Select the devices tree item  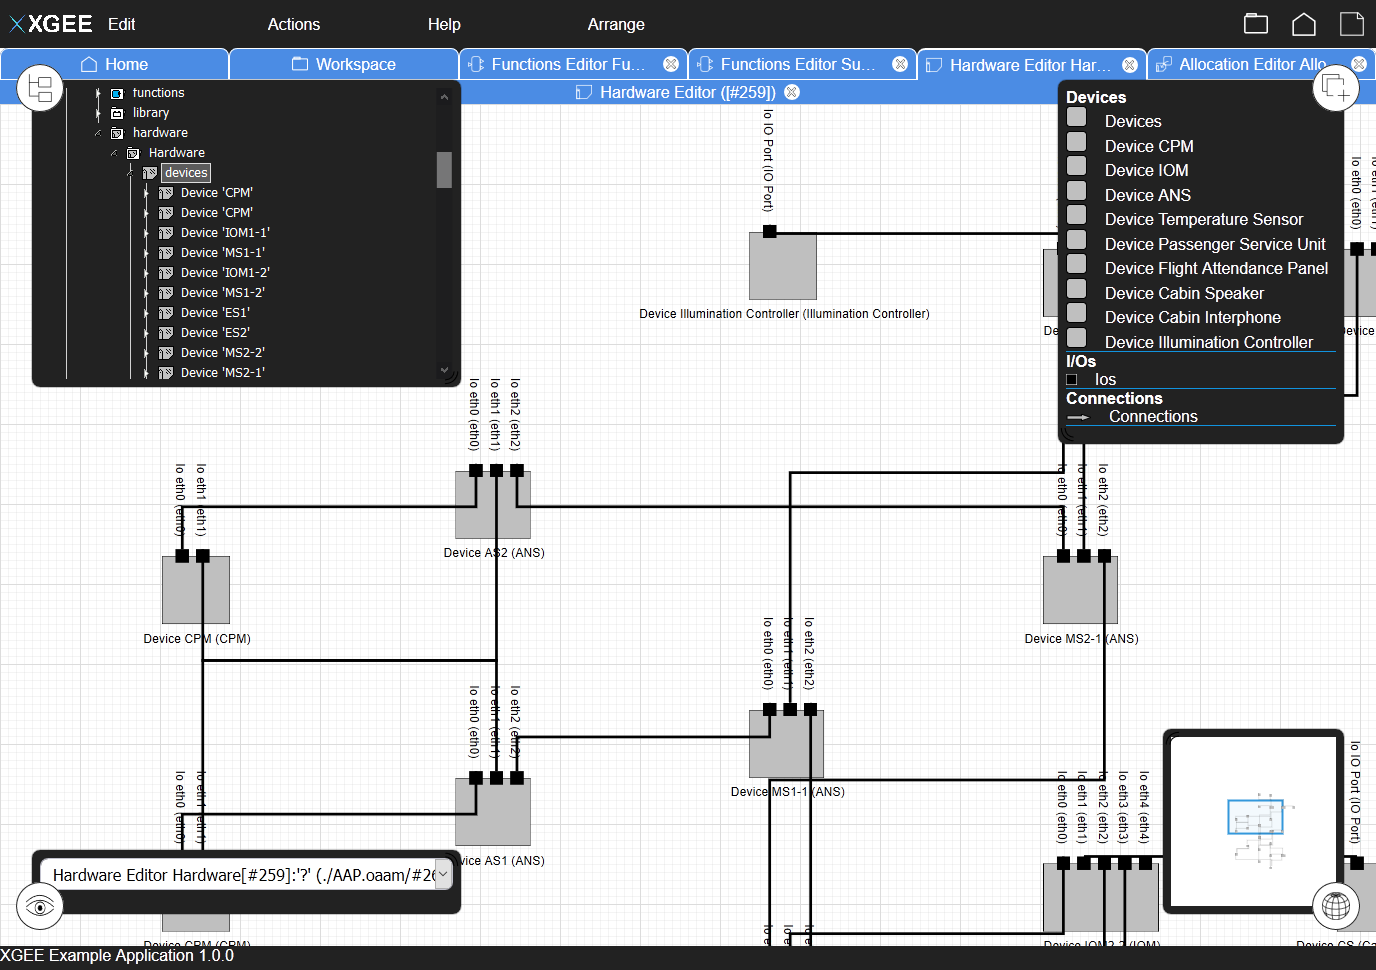click(186, 173)
